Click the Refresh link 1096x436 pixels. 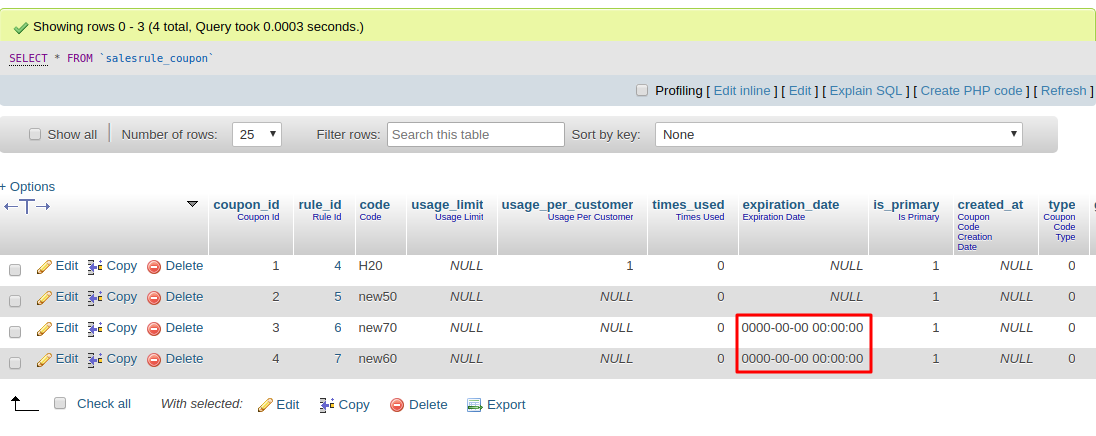[x=1063, y=91]
